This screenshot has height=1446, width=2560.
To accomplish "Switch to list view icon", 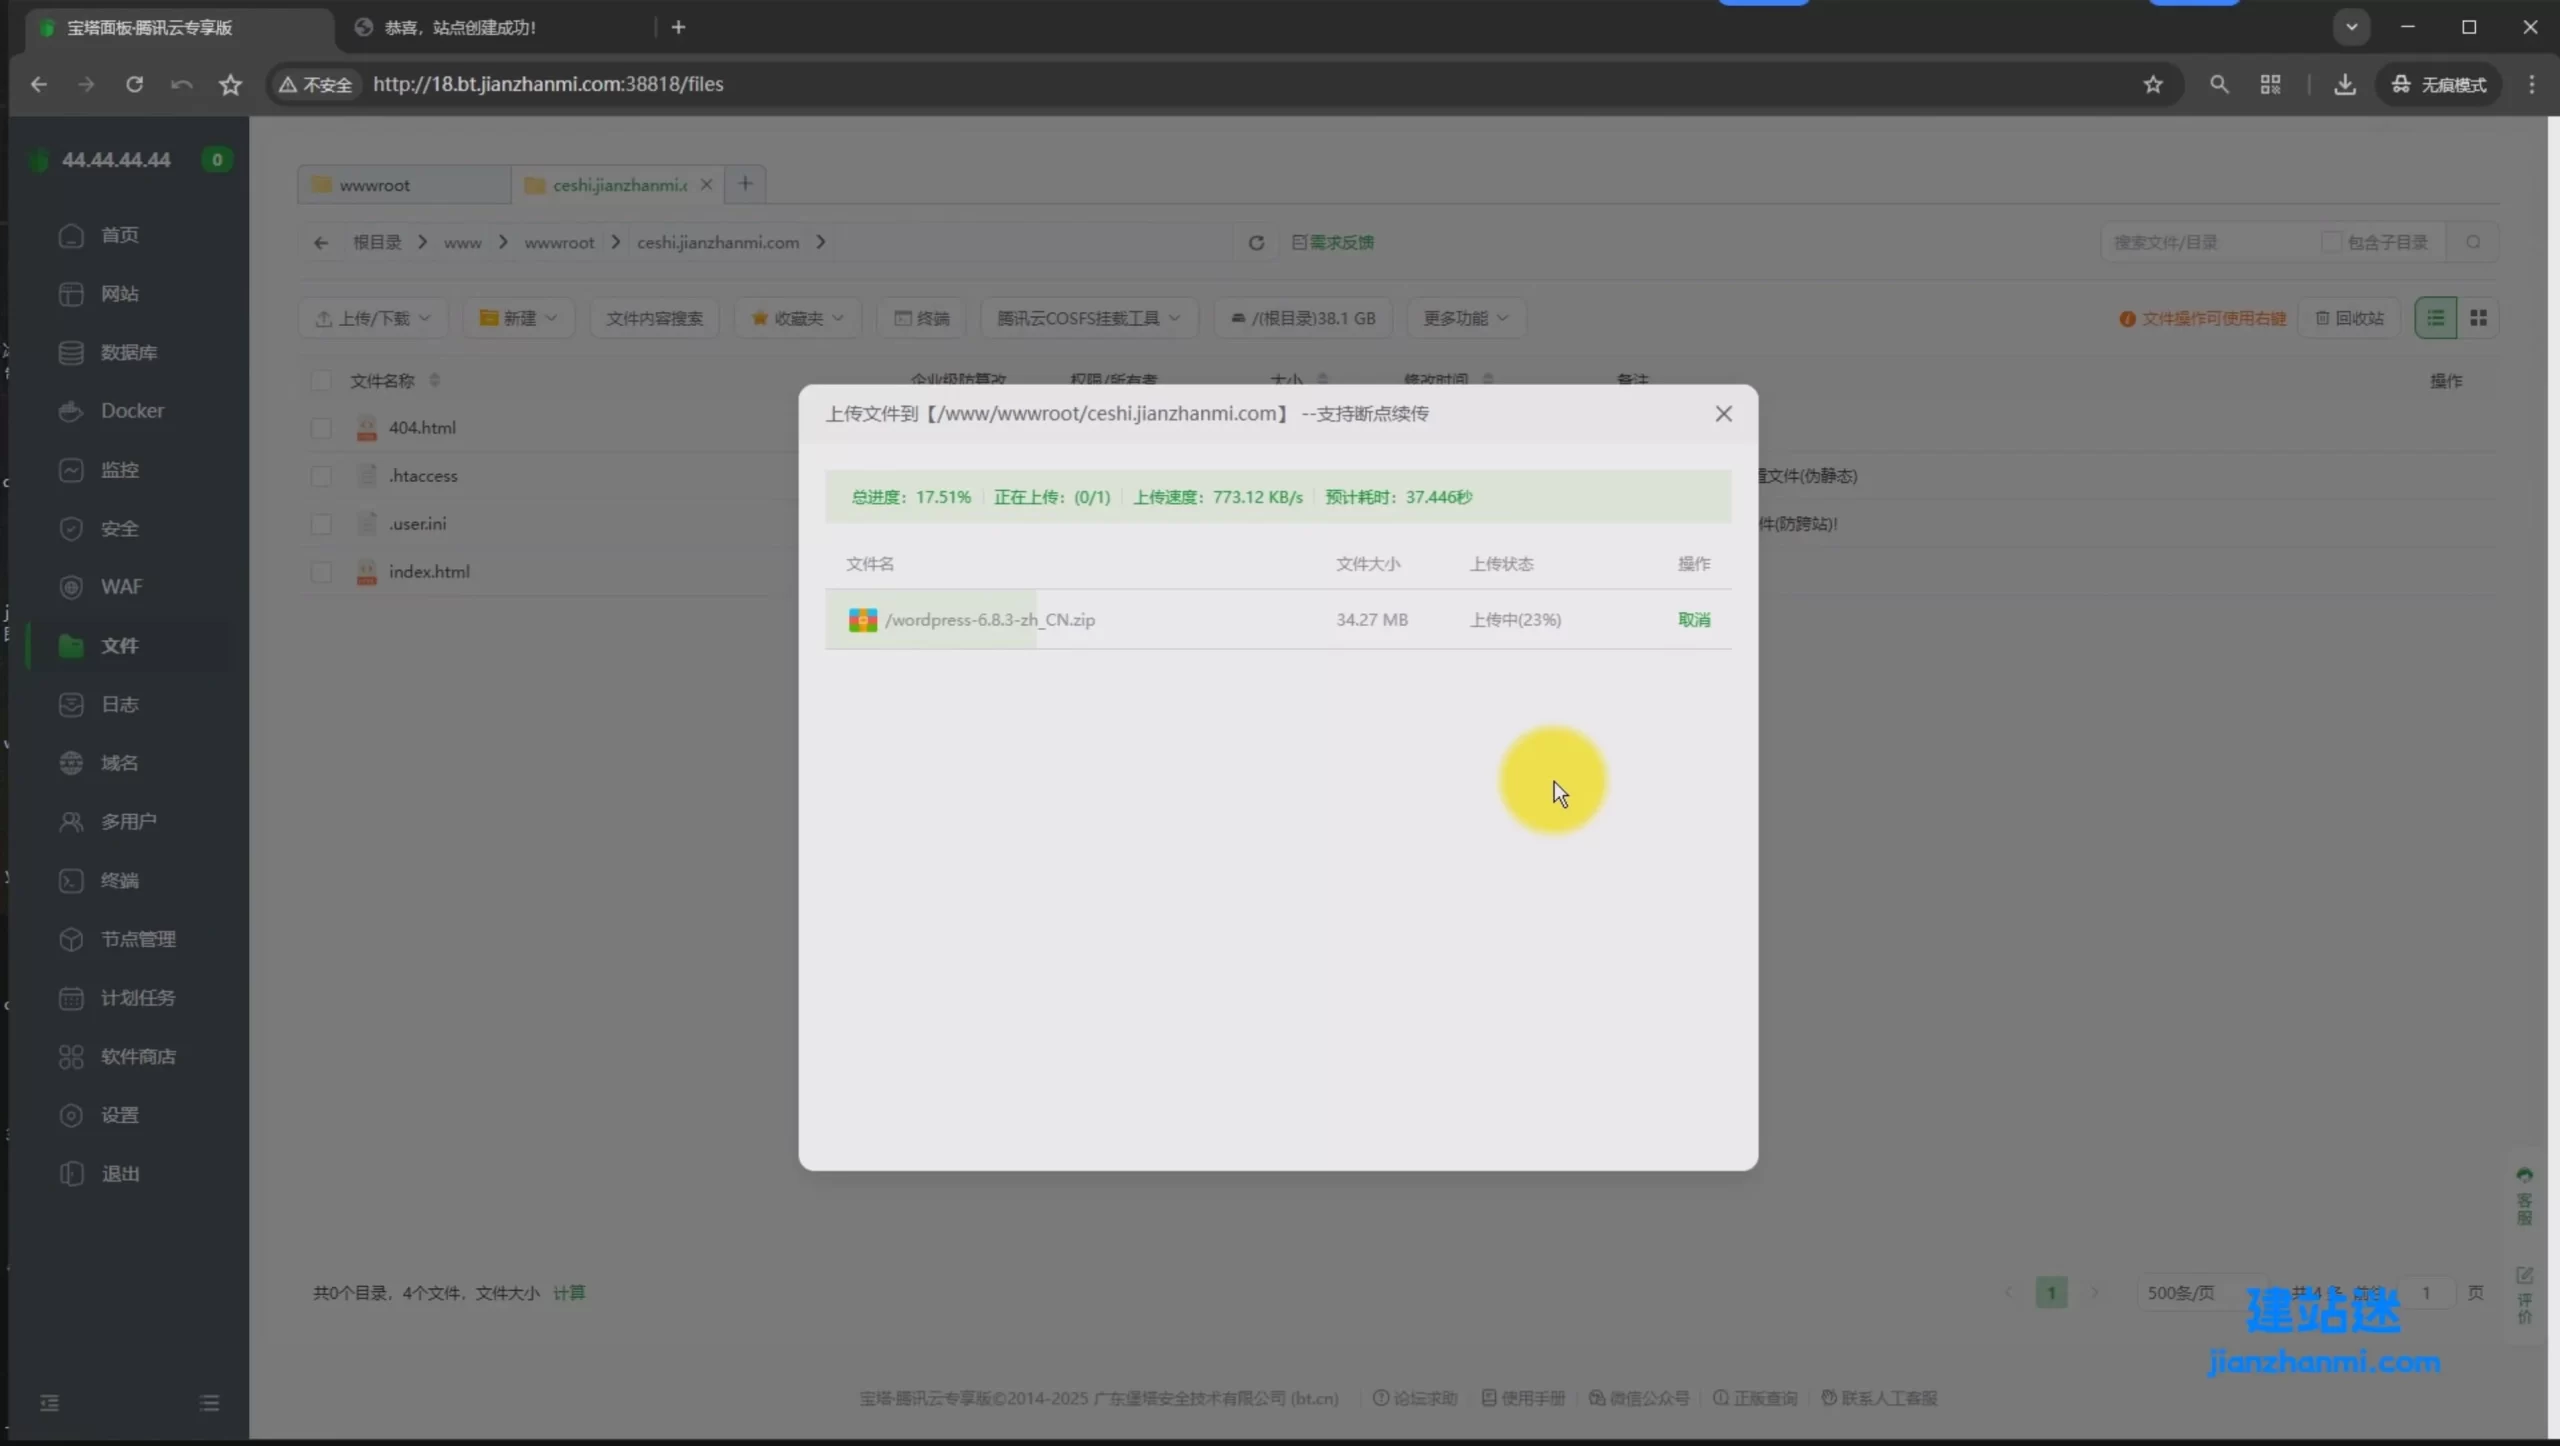I will [x=2435, y=318].
